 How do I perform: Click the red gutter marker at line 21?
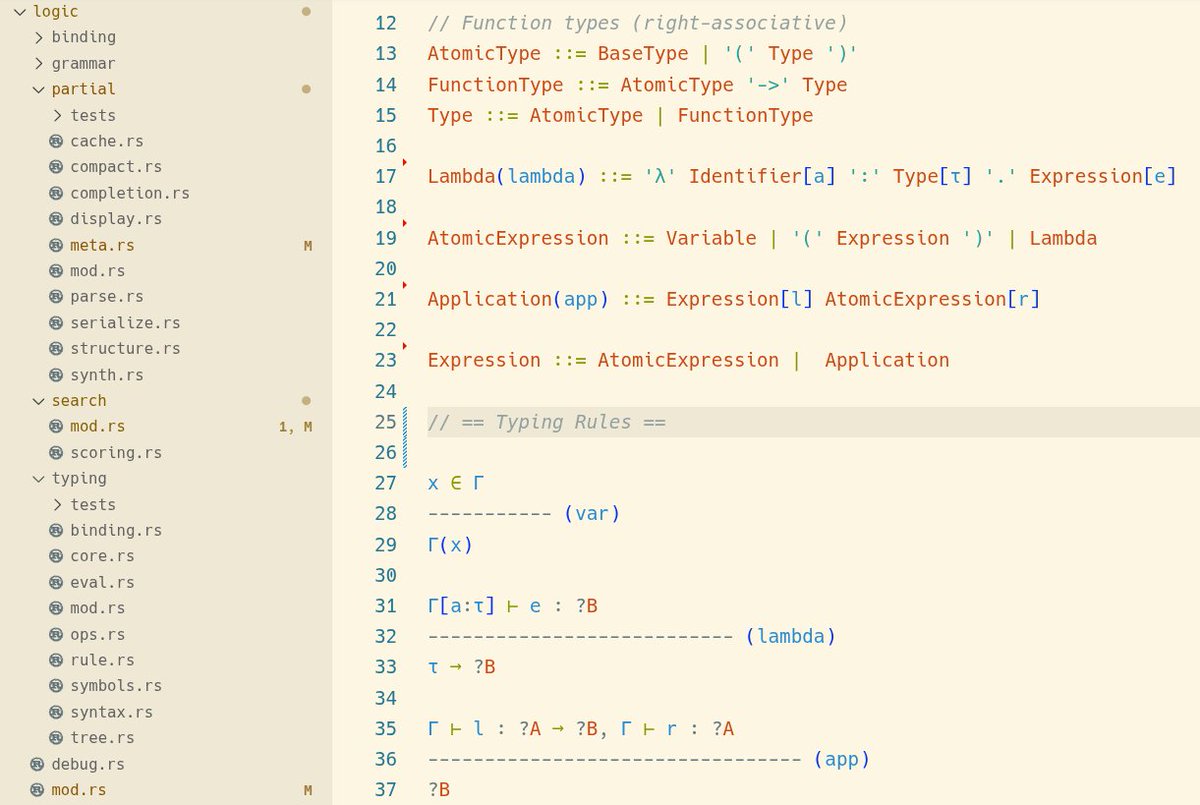[x=404, y=284]
